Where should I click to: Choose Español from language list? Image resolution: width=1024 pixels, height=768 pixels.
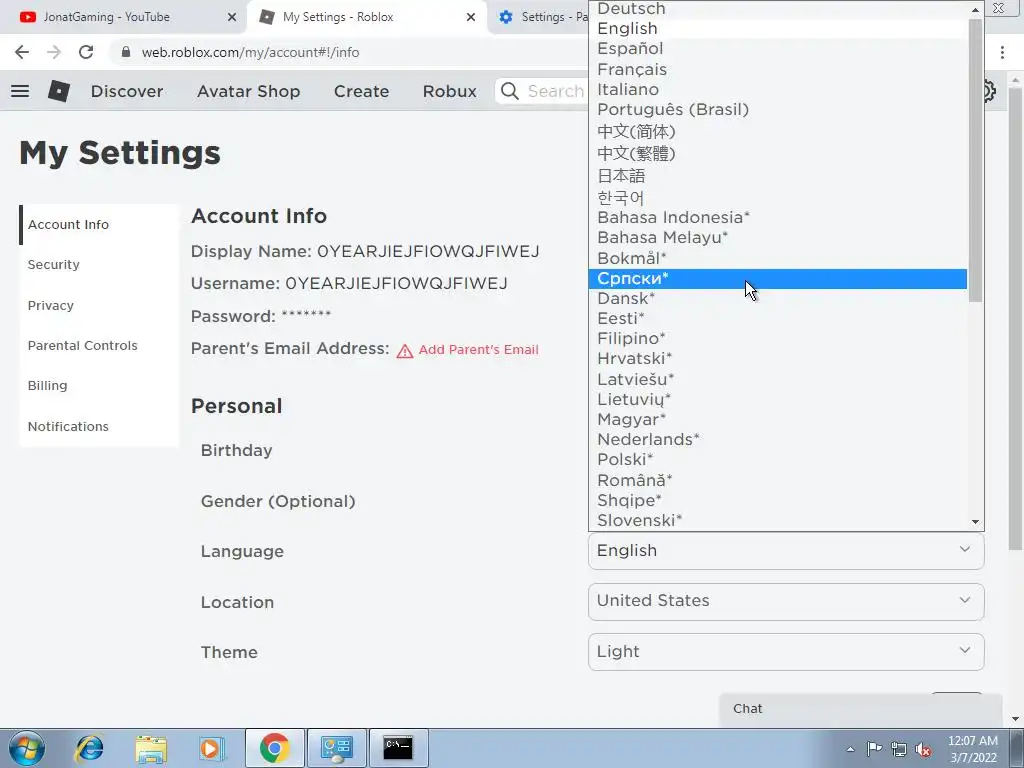click(x=777, y=49)
